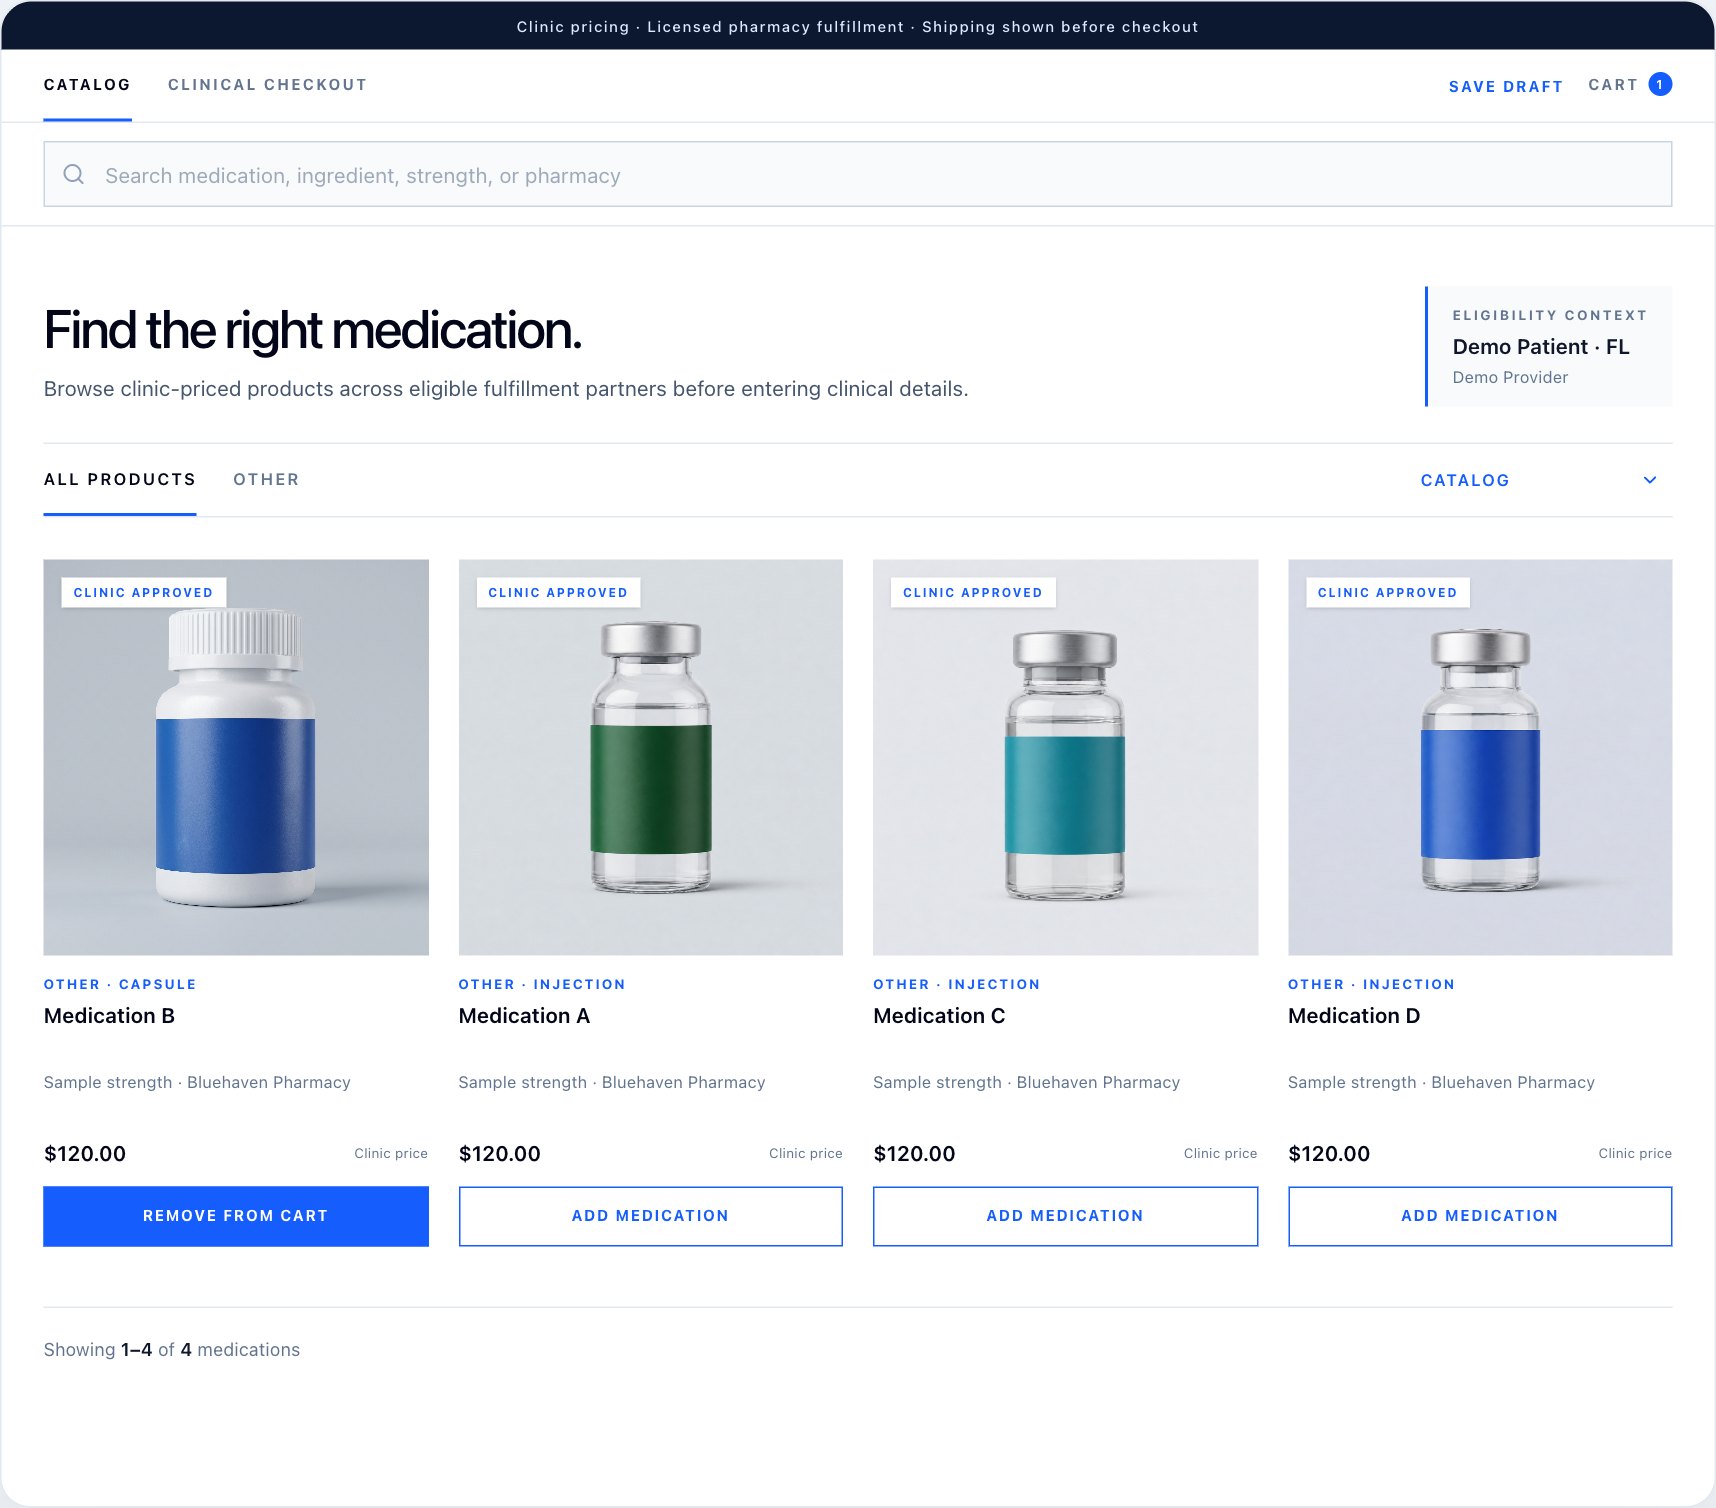Image resolution: width=1716 pixels, height=1508 pixels.
Task: Add Medication A to order
Action: [x=650, y=1216]
